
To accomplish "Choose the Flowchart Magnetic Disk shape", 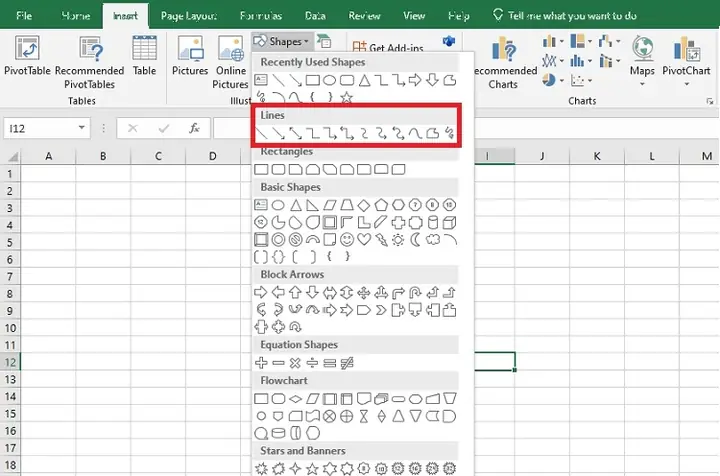I will click(x=278, y=433).
